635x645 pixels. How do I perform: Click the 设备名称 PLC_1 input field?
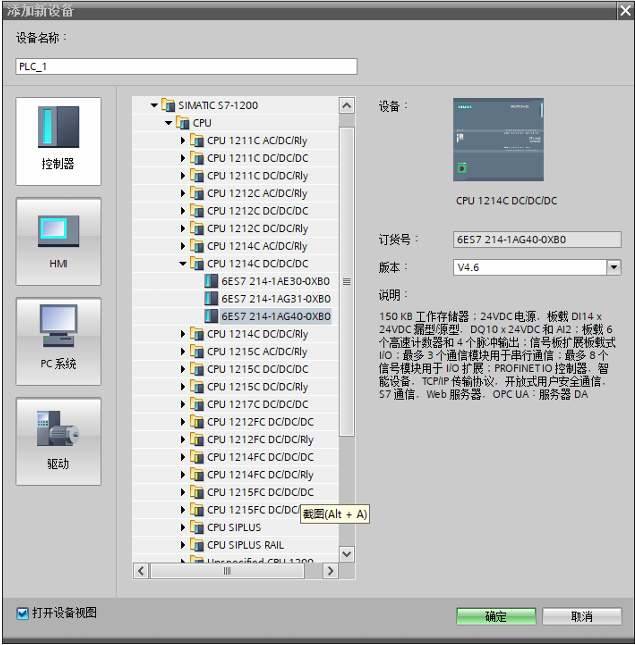click(x=186, y=67)
